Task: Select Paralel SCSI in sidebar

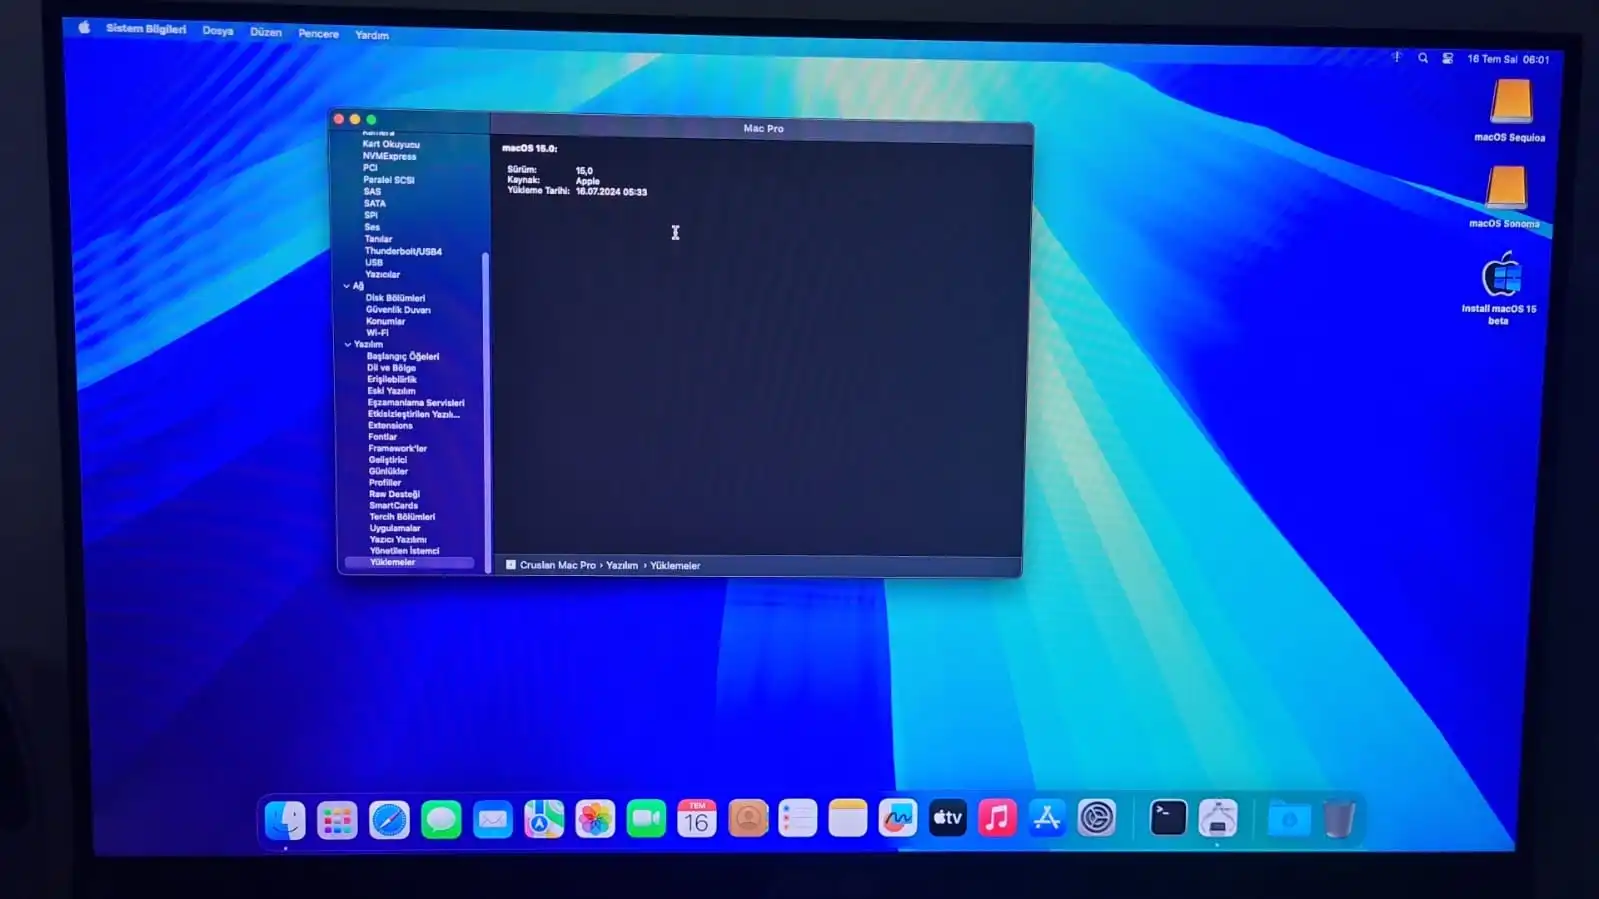Action: pos(389,180)
